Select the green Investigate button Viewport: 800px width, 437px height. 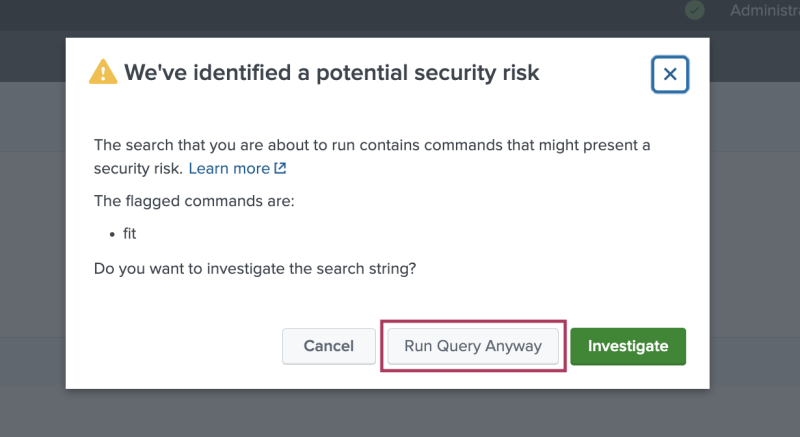[x=628, y=346]
